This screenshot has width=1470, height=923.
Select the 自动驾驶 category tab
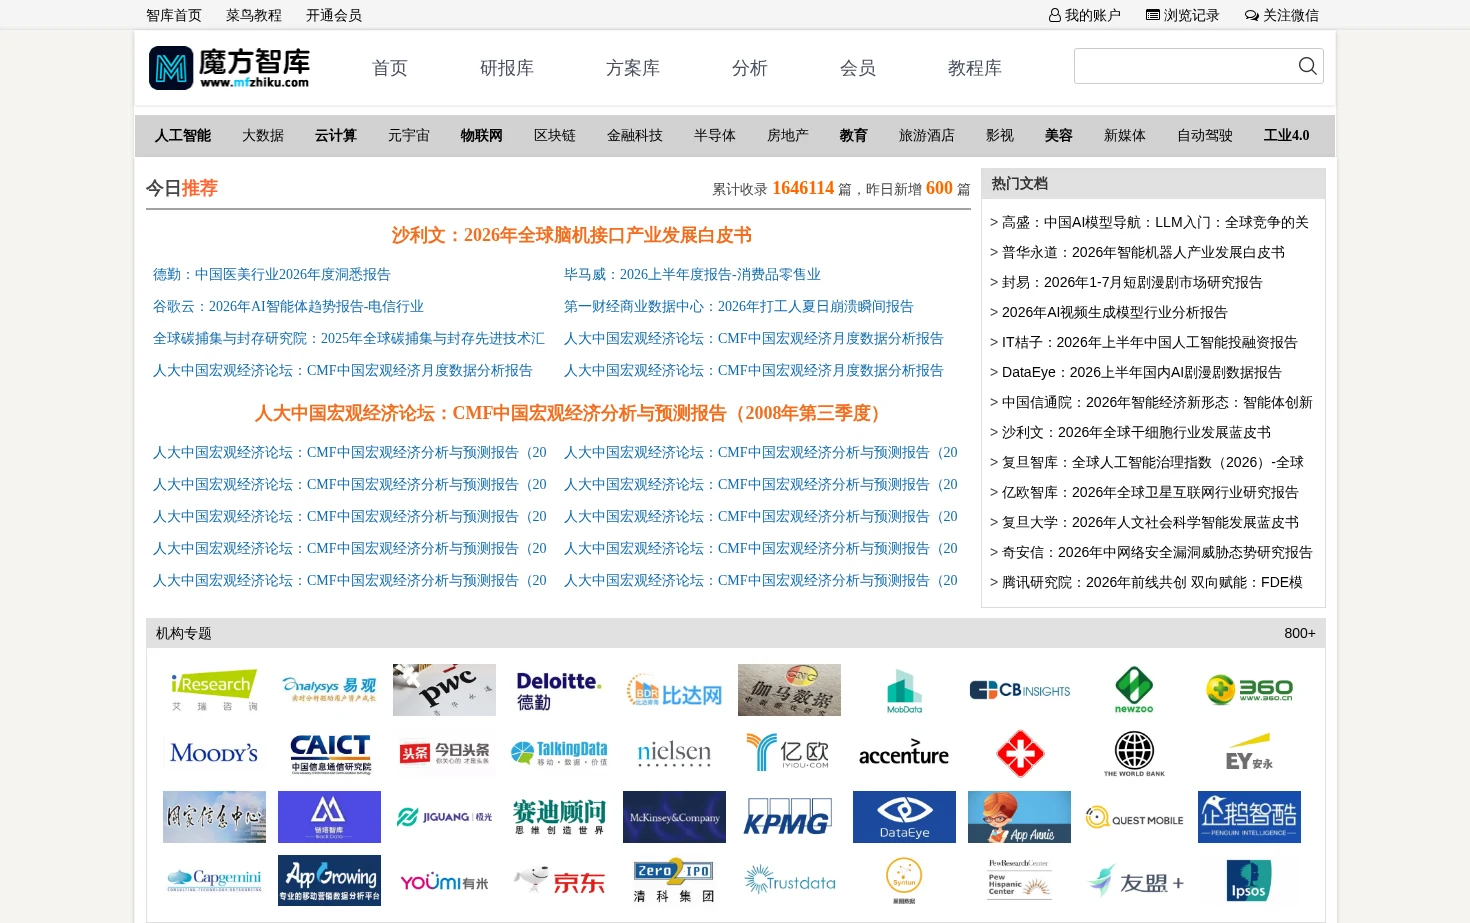[x=1205, y=135]
